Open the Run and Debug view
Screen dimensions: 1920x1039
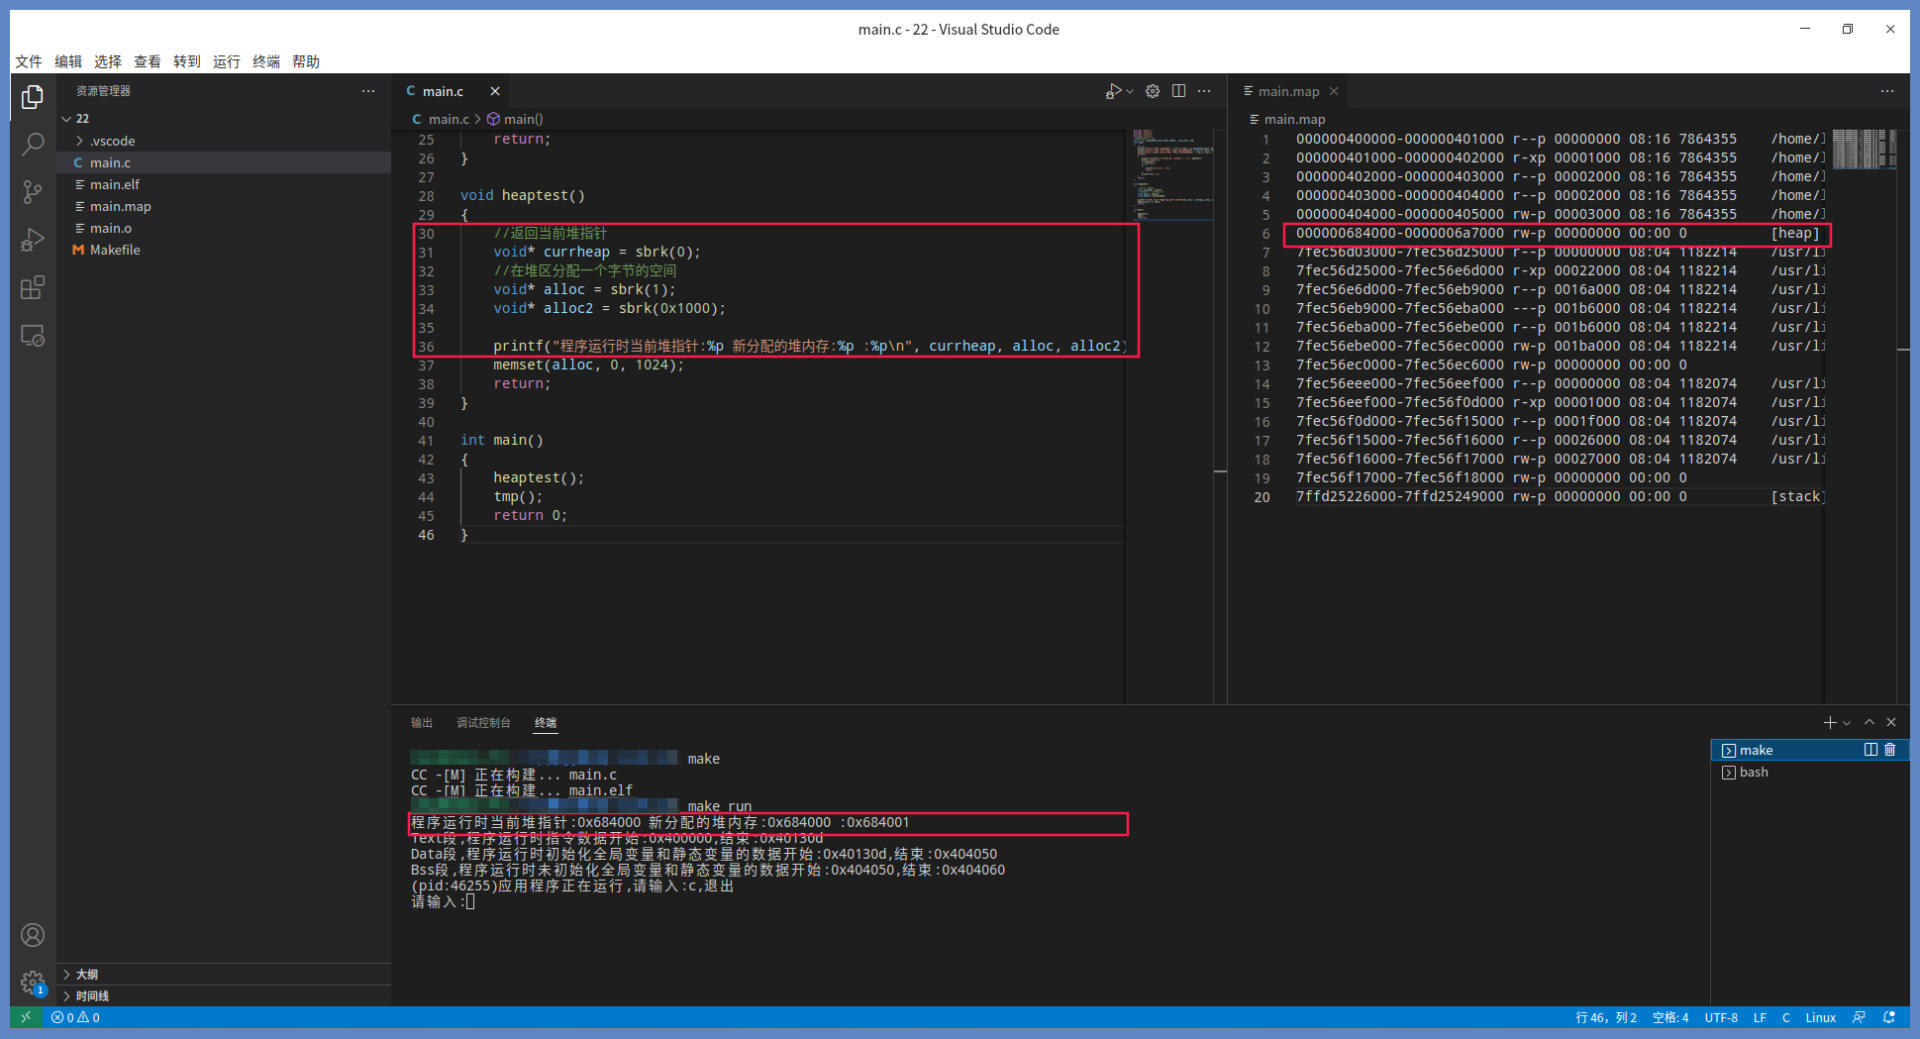[33, 240]
